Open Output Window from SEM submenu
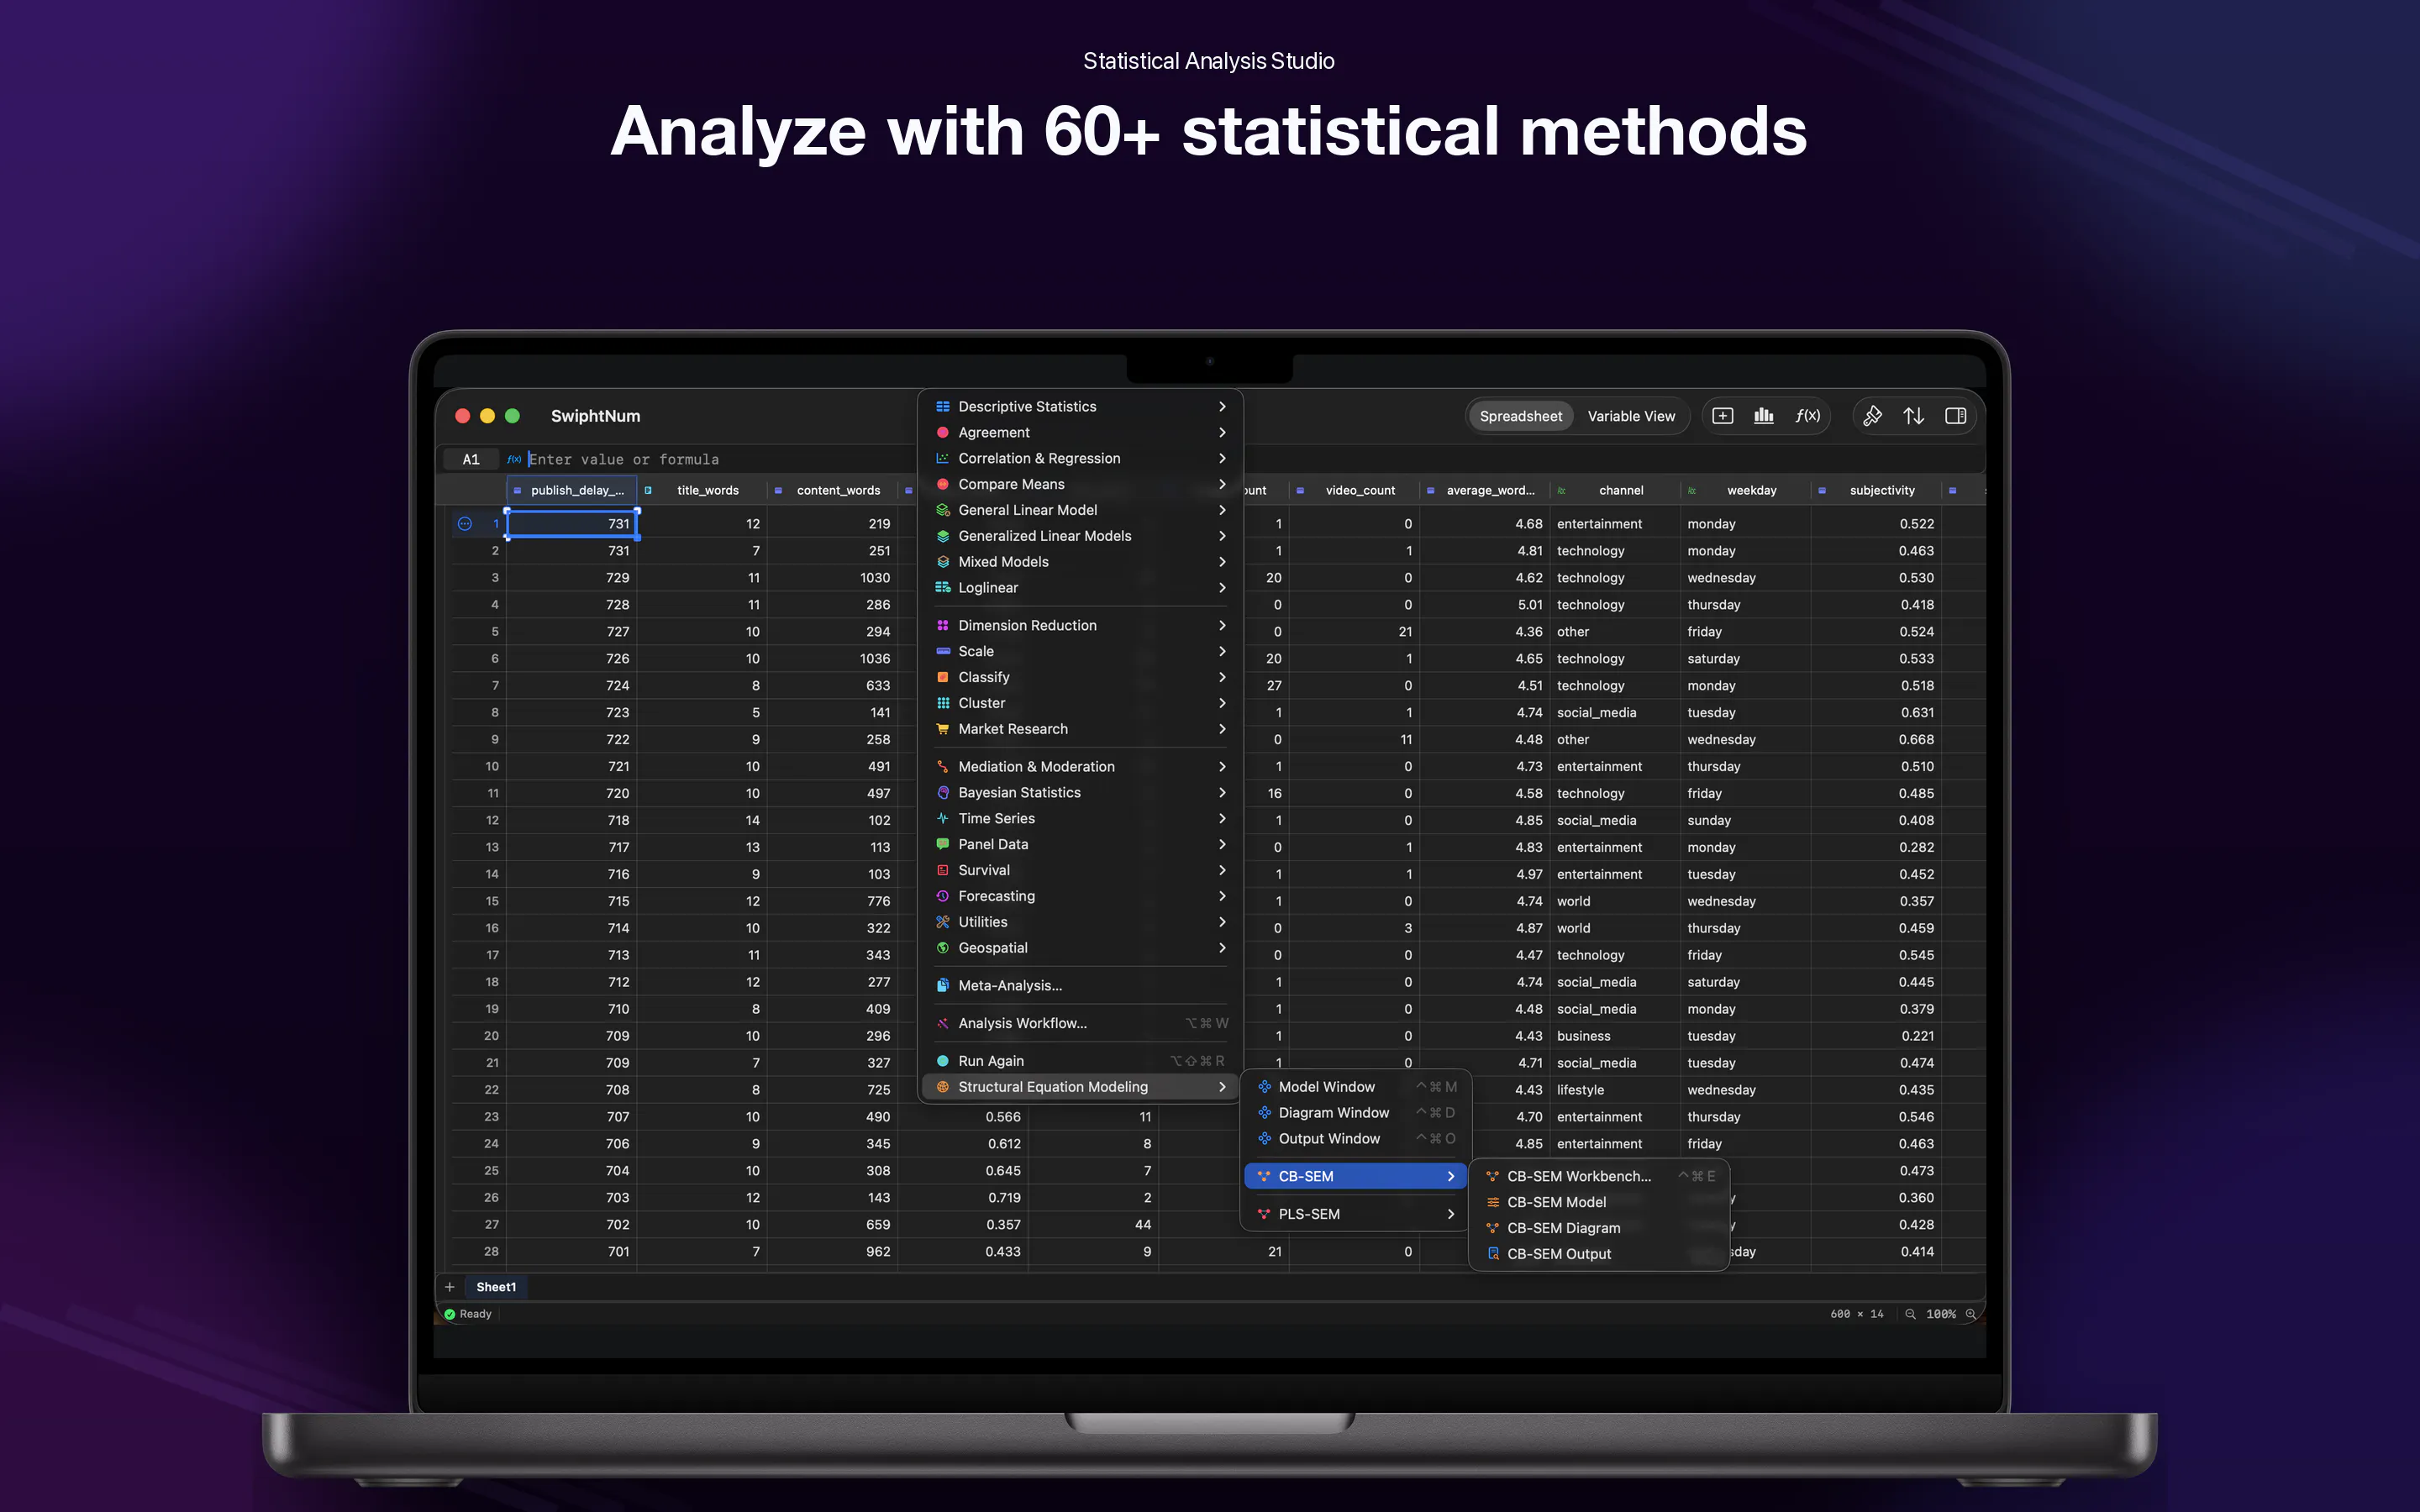 (1356, 1139)
